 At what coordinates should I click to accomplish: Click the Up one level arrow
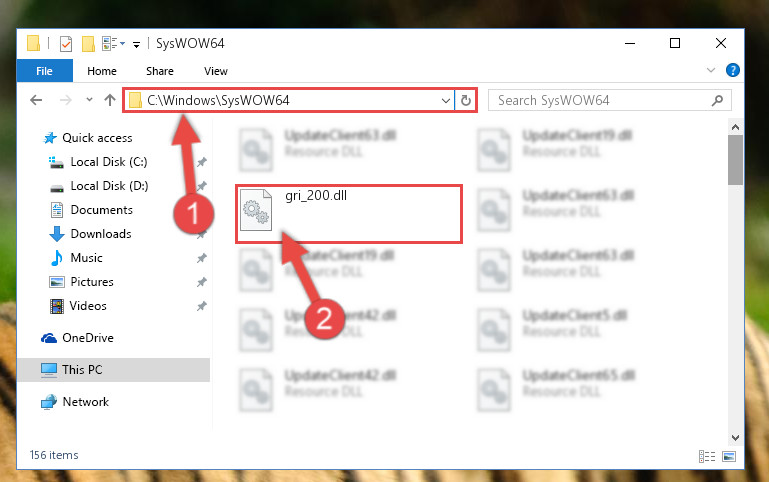click(x=110, y=100)
